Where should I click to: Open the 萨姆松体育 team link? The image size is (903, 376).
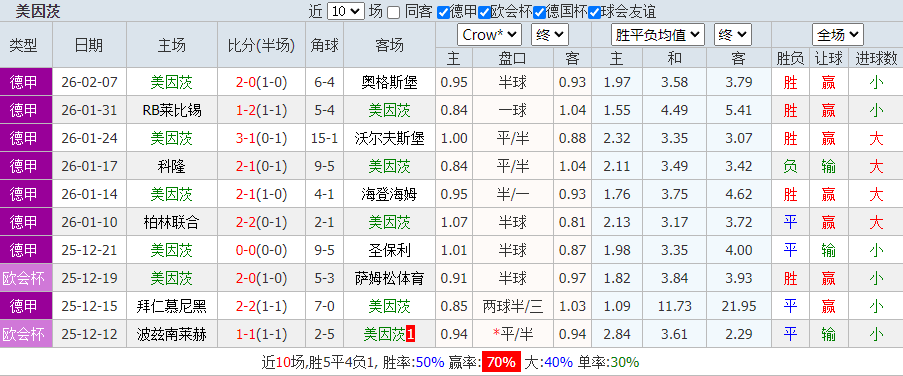(x=389, y=278)
